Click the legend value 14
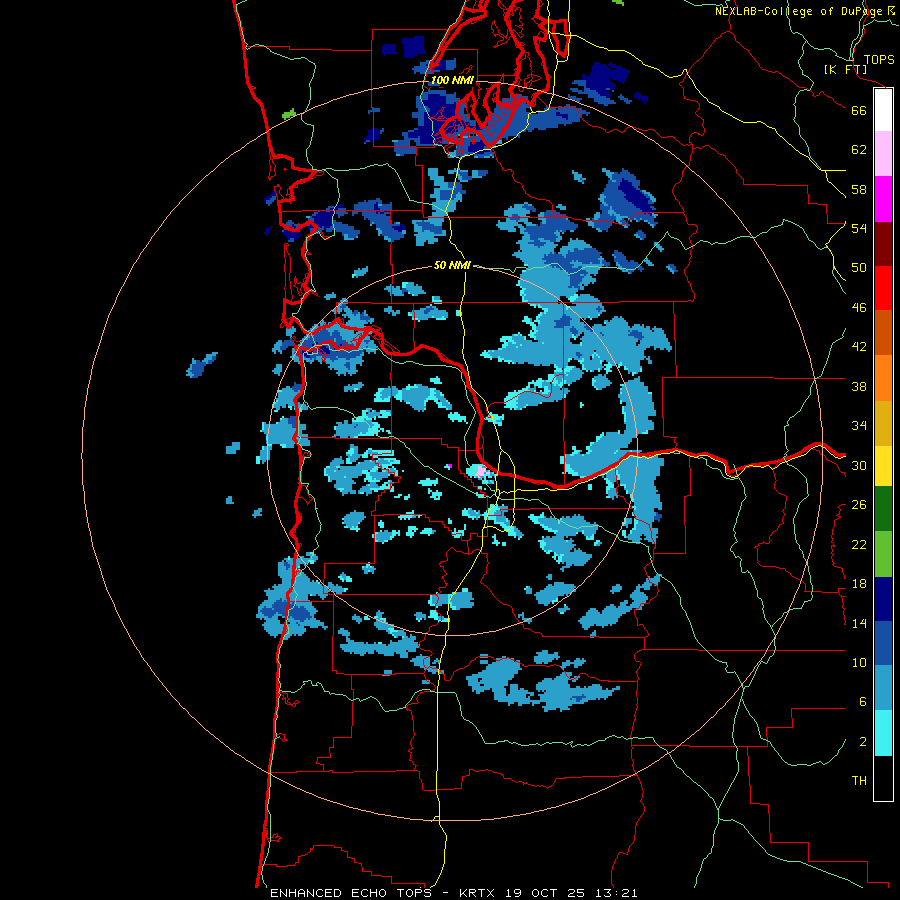Image resolution: width=900 pixels, height=900 pixels. coord(859,623)
